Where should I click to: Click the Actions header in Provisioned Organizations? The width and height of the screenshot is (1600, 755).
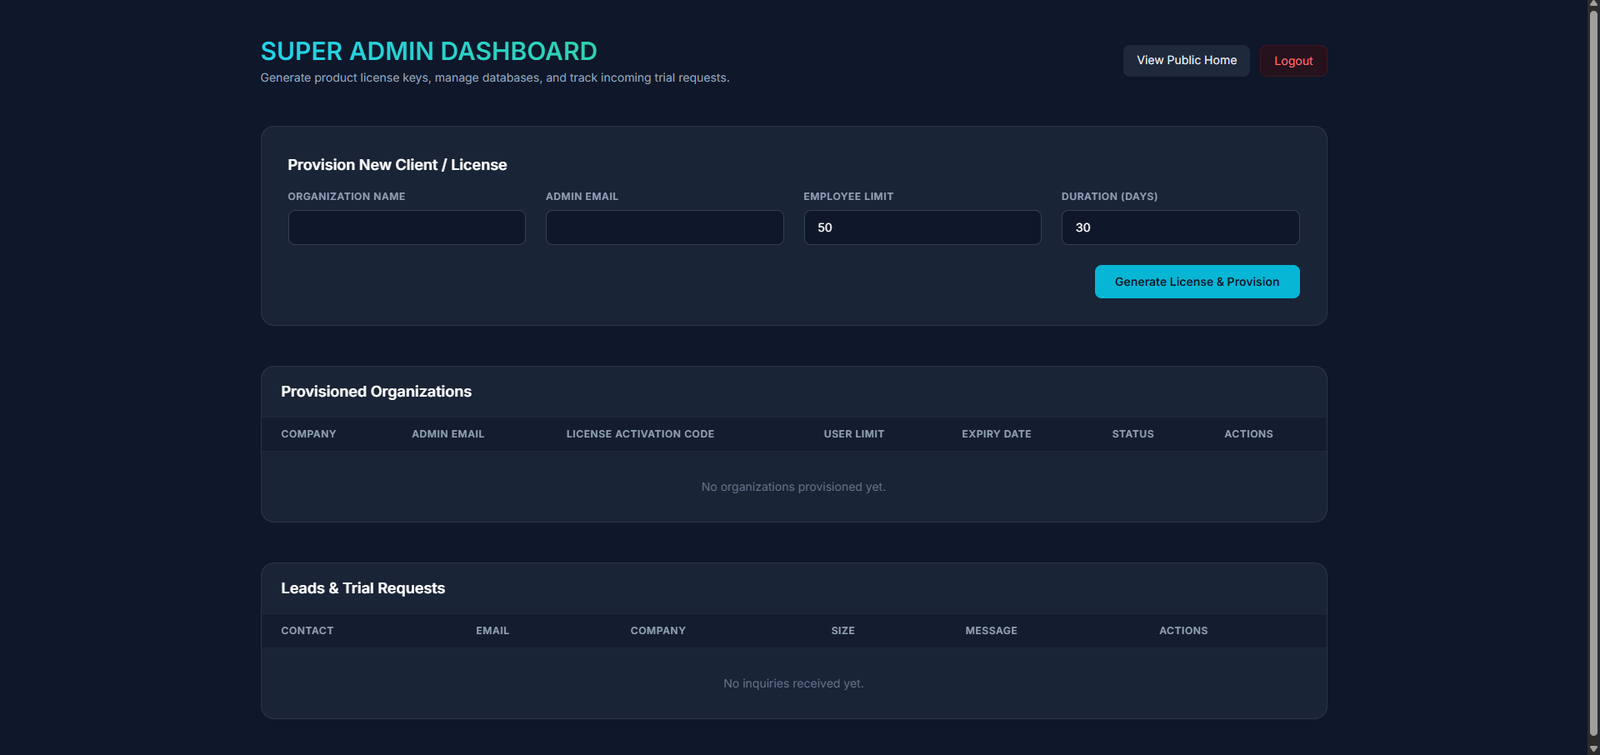coord(1249,434)
